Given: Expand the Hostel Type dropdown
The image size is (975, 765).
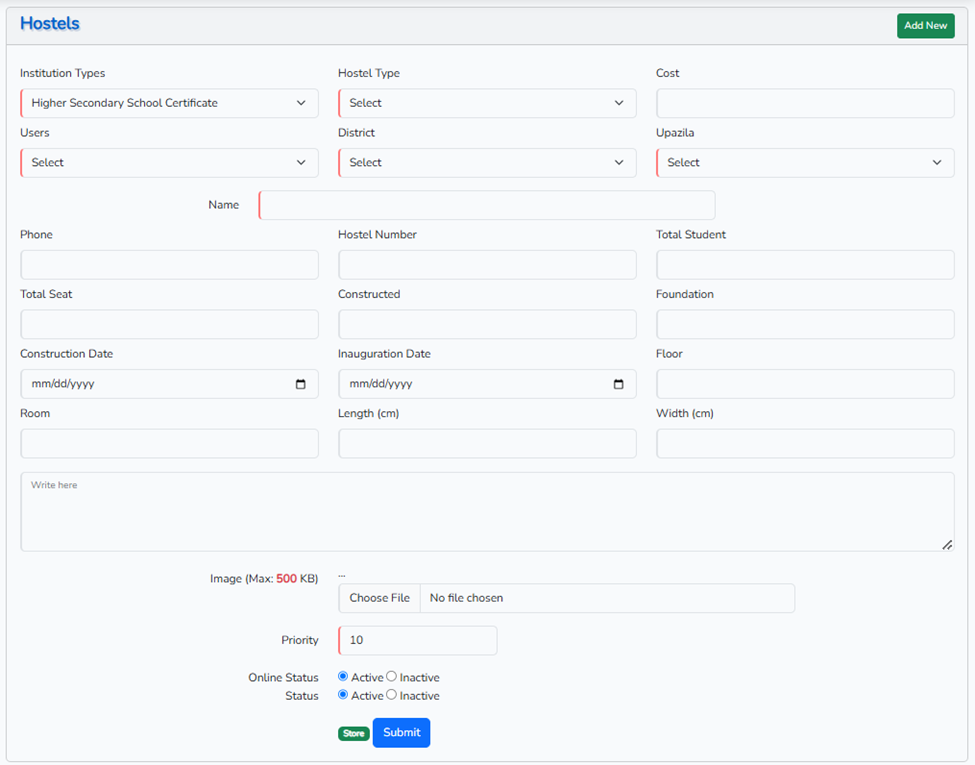Looking at the screenshot, I should click(x=487, y=103).
